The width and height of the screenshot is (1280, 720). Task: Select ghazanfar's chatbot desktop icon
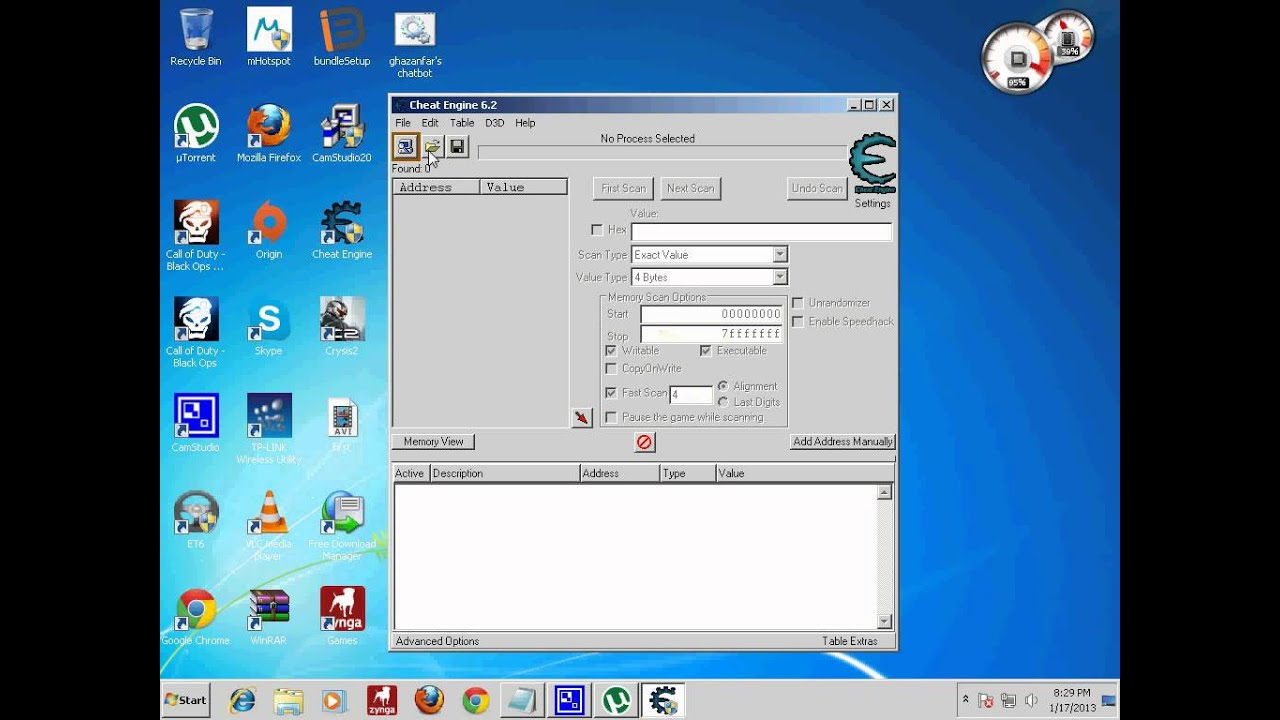click(415, 44)
